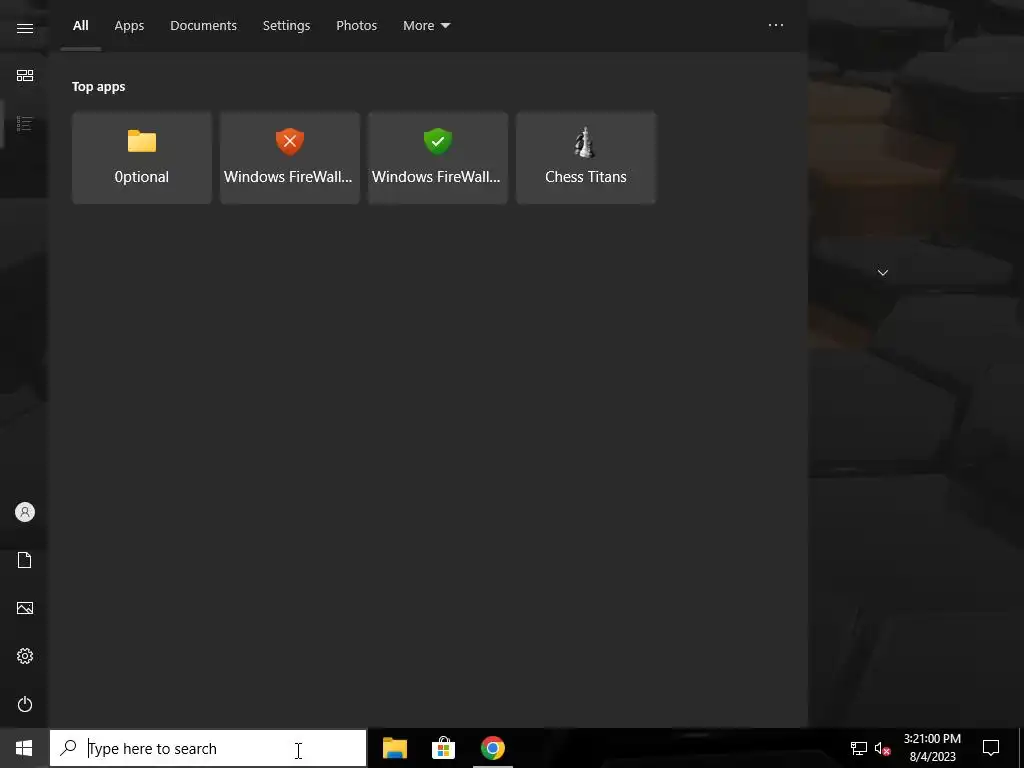1024x768 pixels.
Task: Open the user account icon
Action: pos(25,512)
